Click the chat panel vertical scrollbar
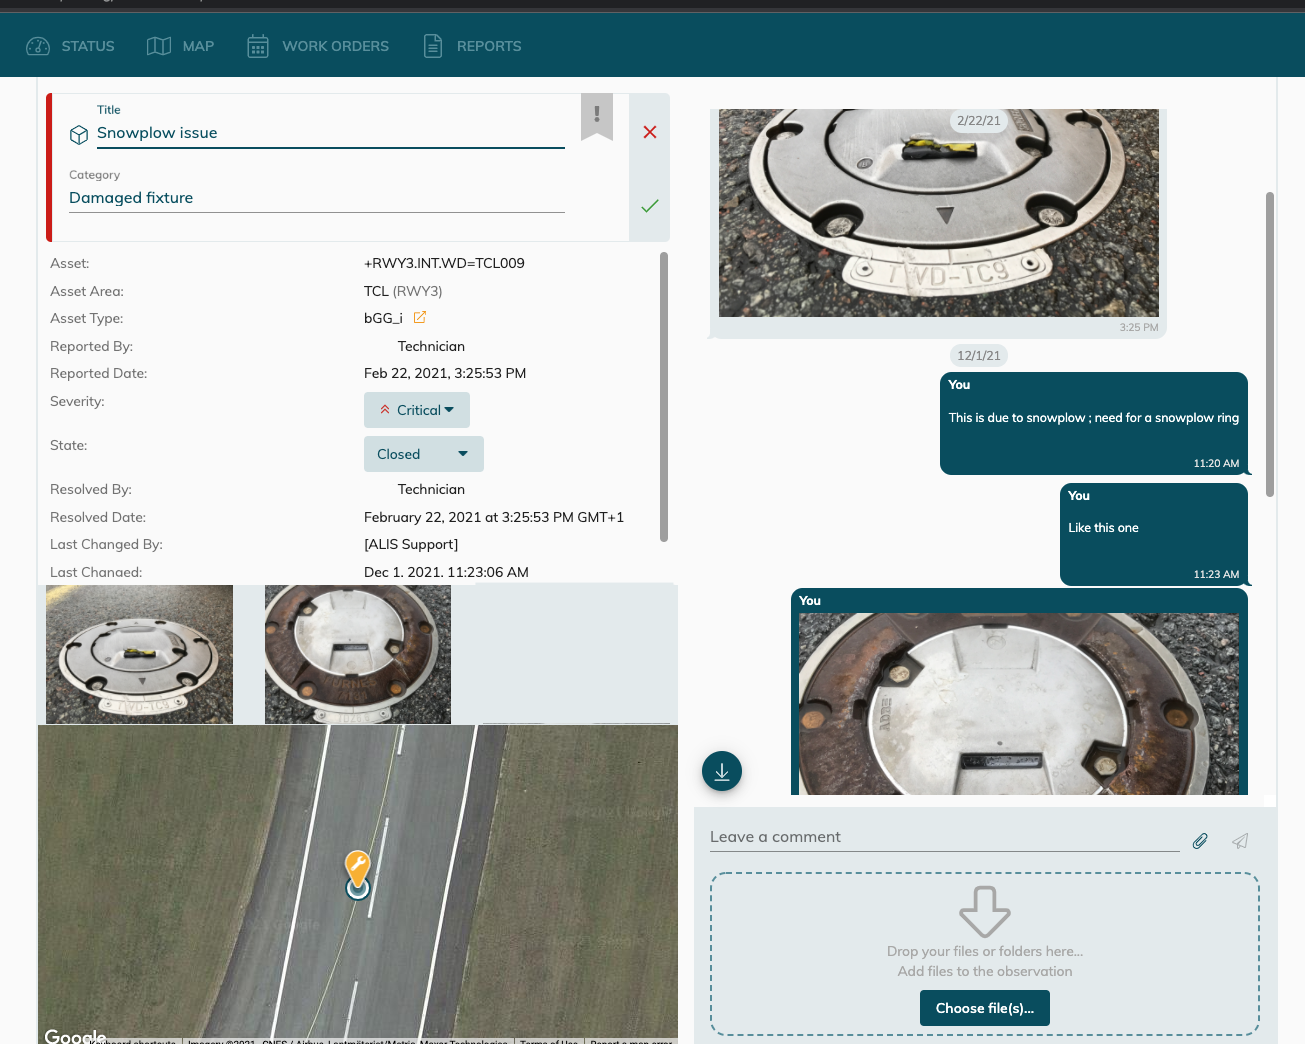The image size is (1305, 1044). click(1270, 344)
